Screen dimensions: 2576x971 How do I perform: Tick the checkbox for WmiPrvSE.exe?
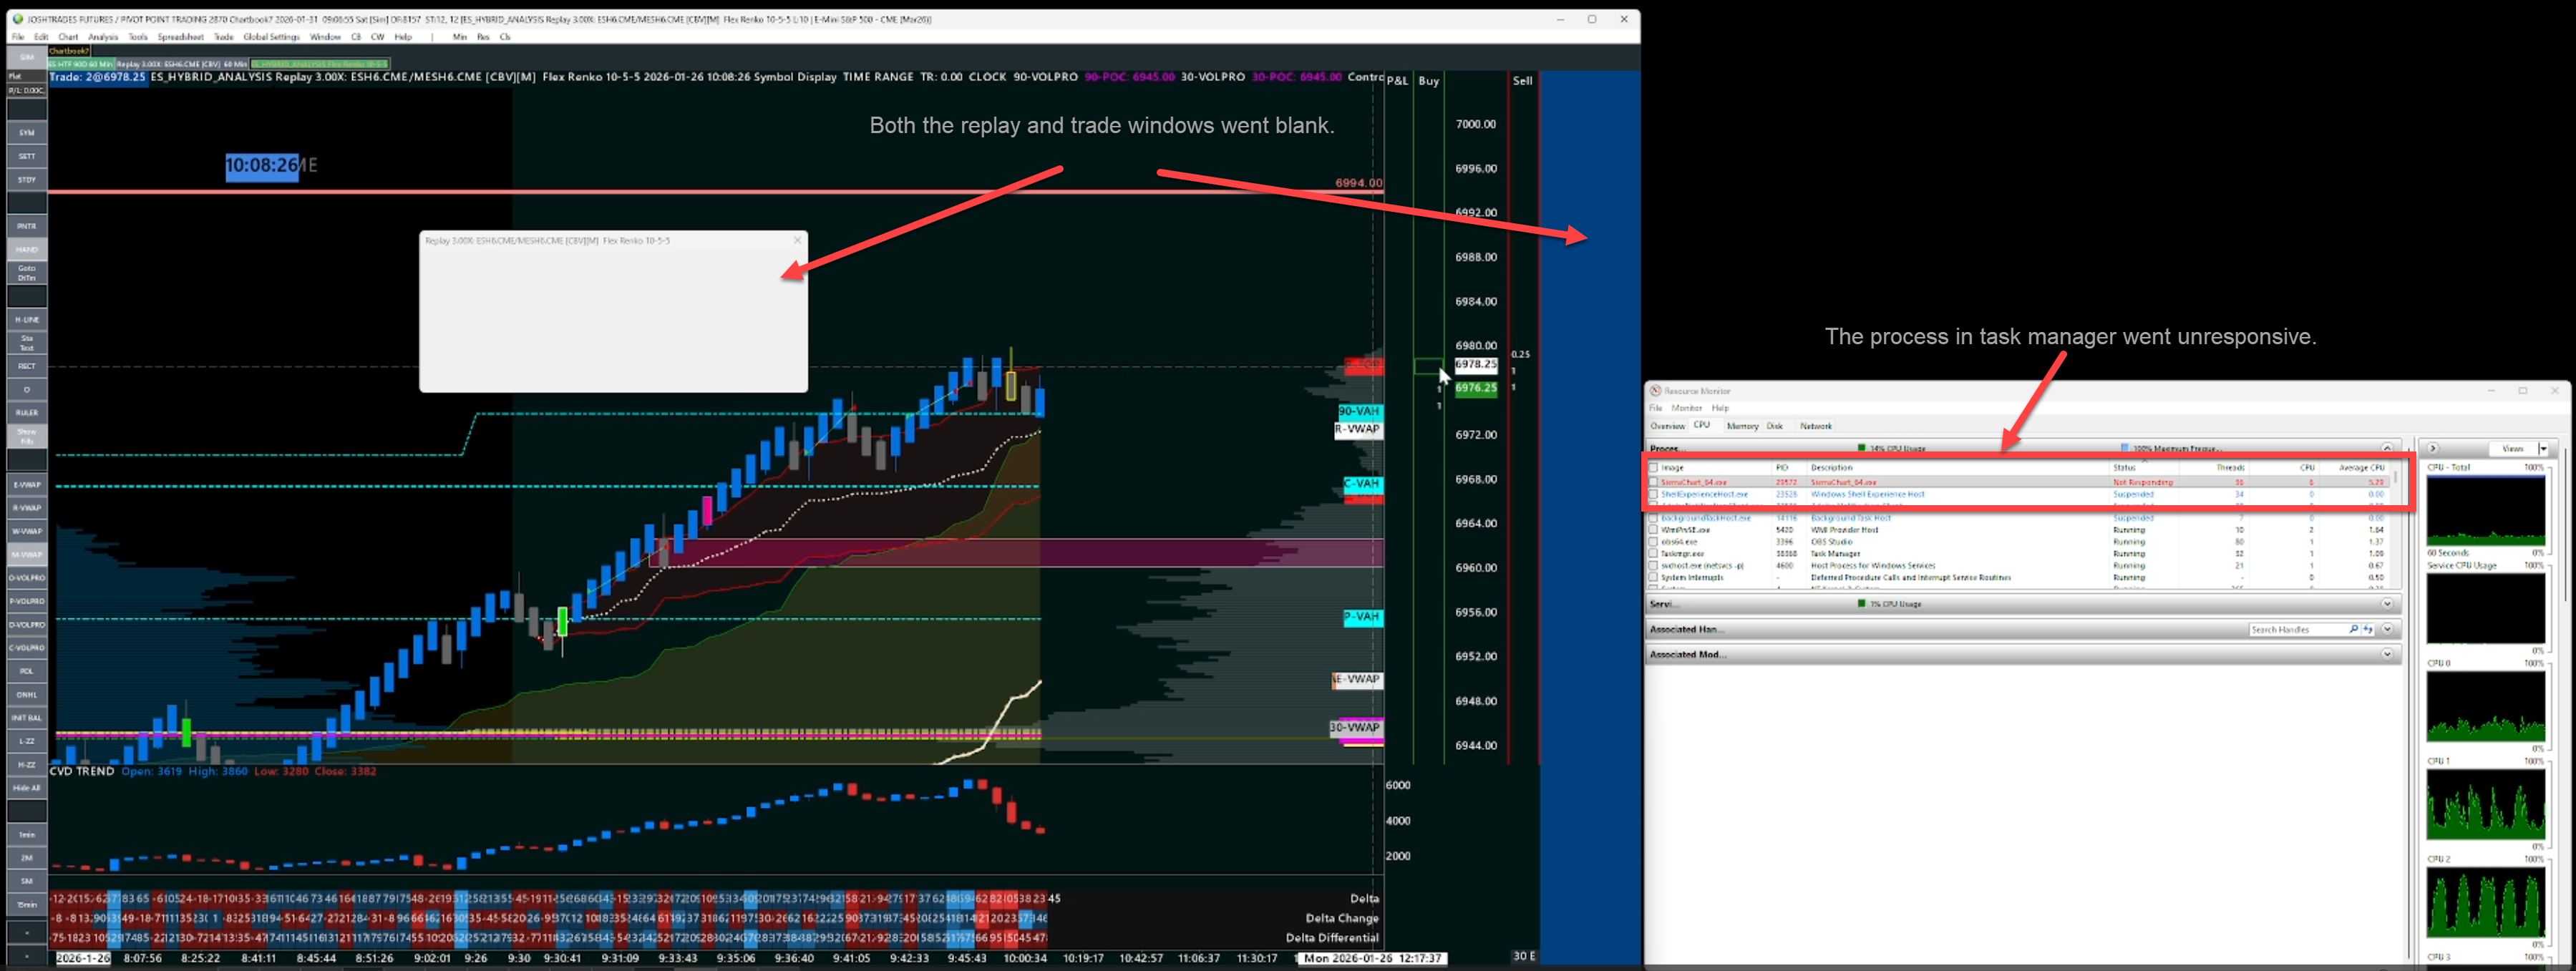(x=1654, y=530)
